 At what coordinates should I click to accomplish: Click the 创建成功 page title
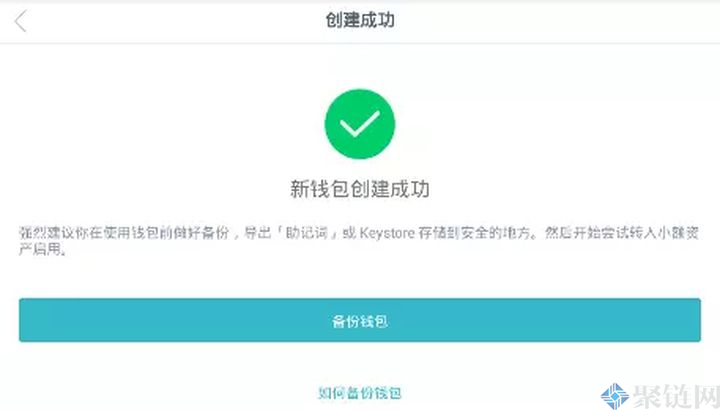[x=360, y=20]
